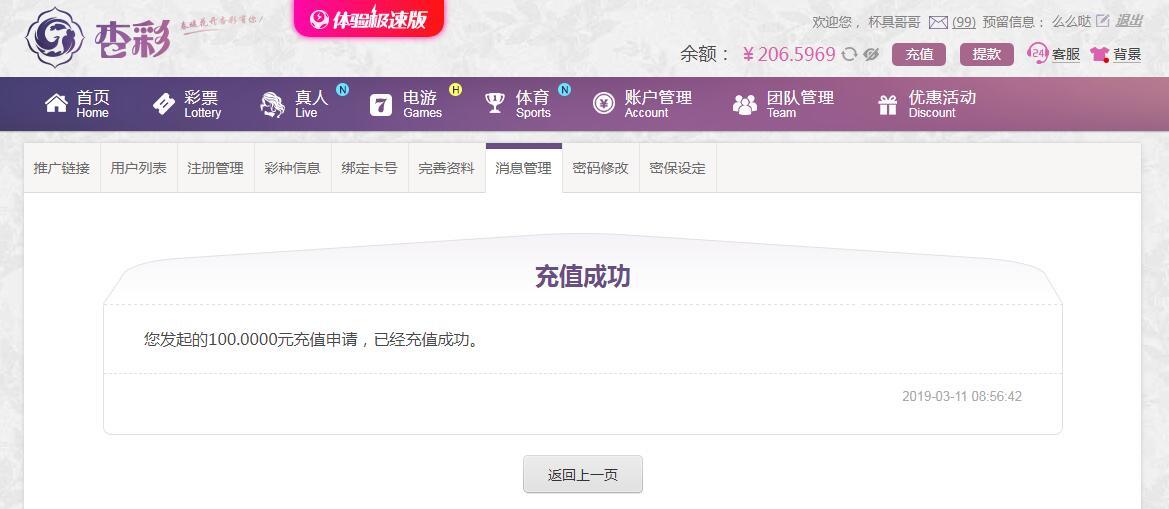Click the edit reserved info pencil icon

[1103, 21]
